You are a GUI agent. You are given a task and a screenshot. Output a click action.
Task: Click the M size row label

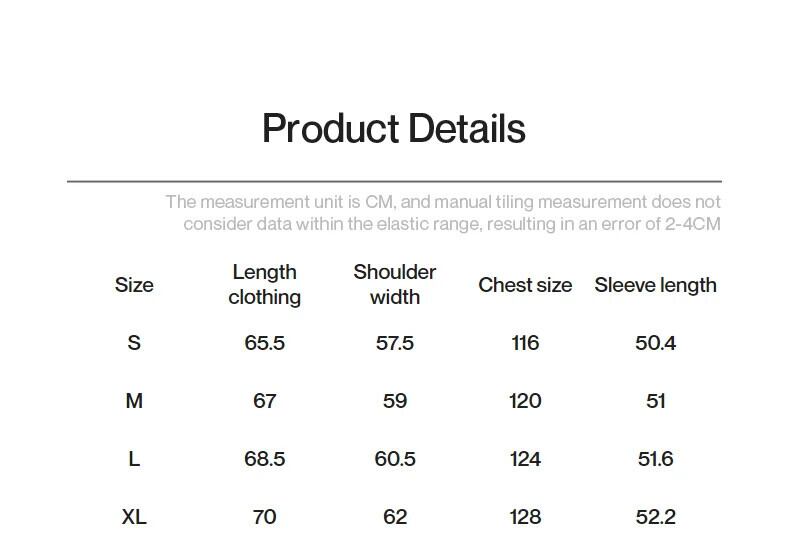(x=134, y=401)
